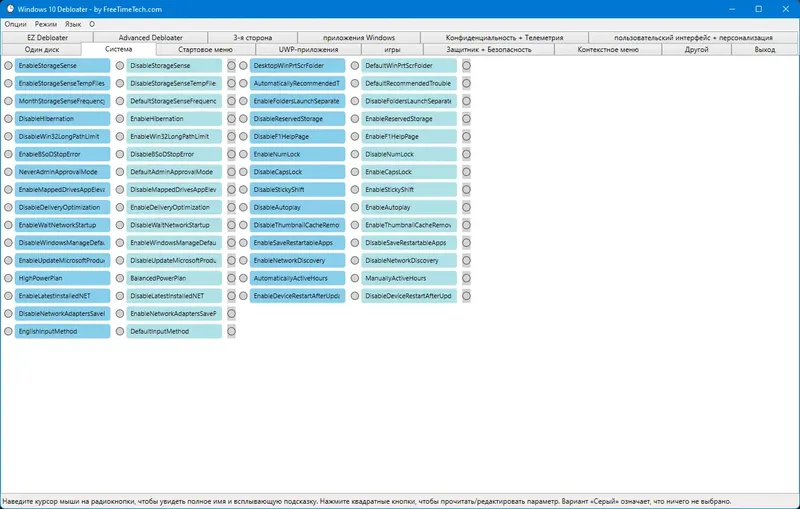Click the grey square button after BalancedPowerPlan
Viewport: 800px width, 509px height.
coord(232,278)
